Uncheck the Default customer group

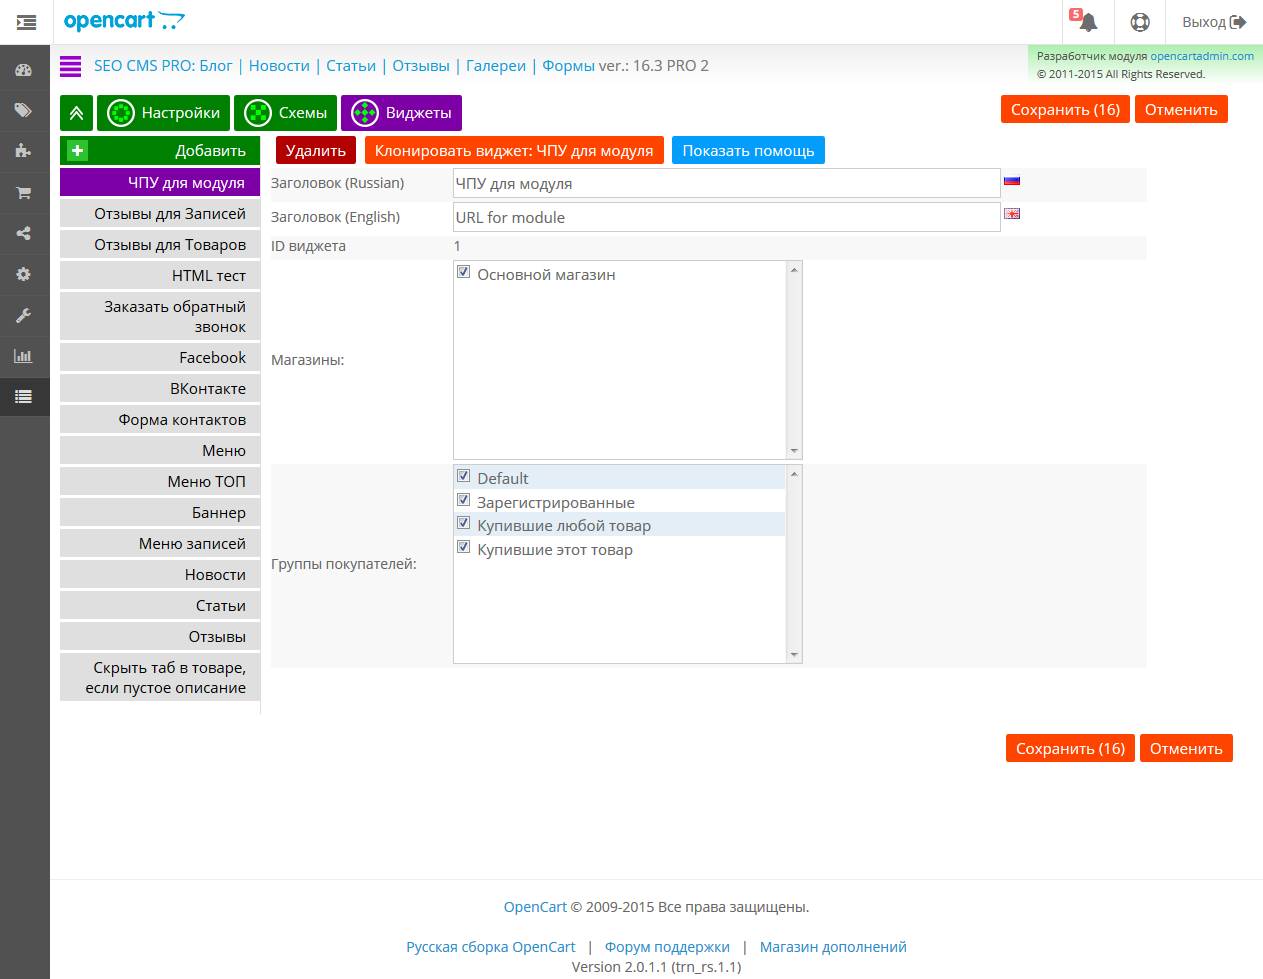point(463,476)
